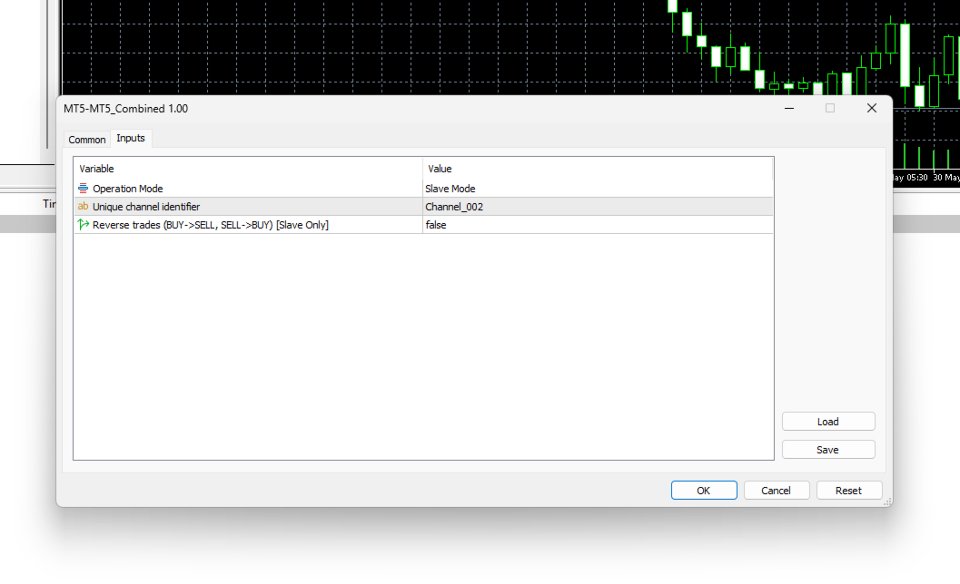Switch to the Inputs tab
960x584 pixels.
coord(130,139)
